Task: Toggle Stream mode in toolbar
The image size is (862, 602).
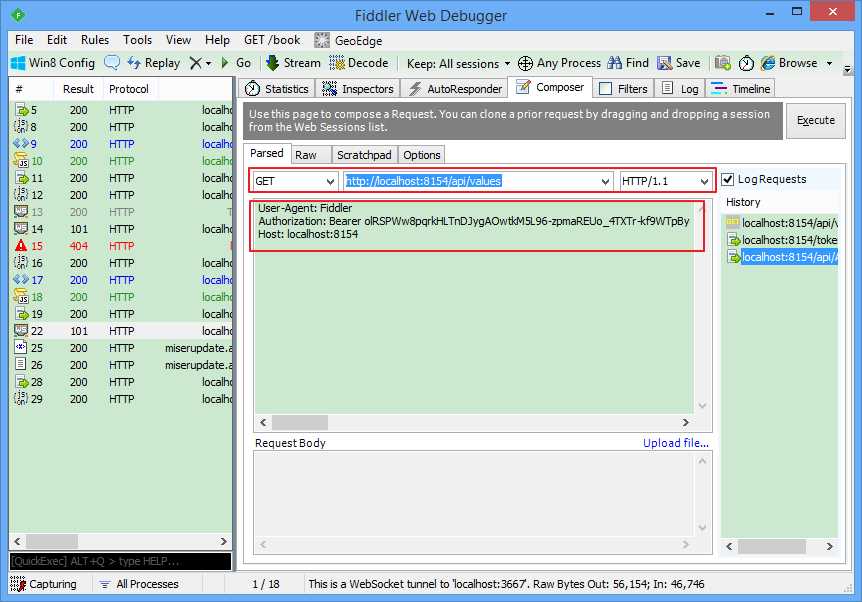Action: point(292,63)
